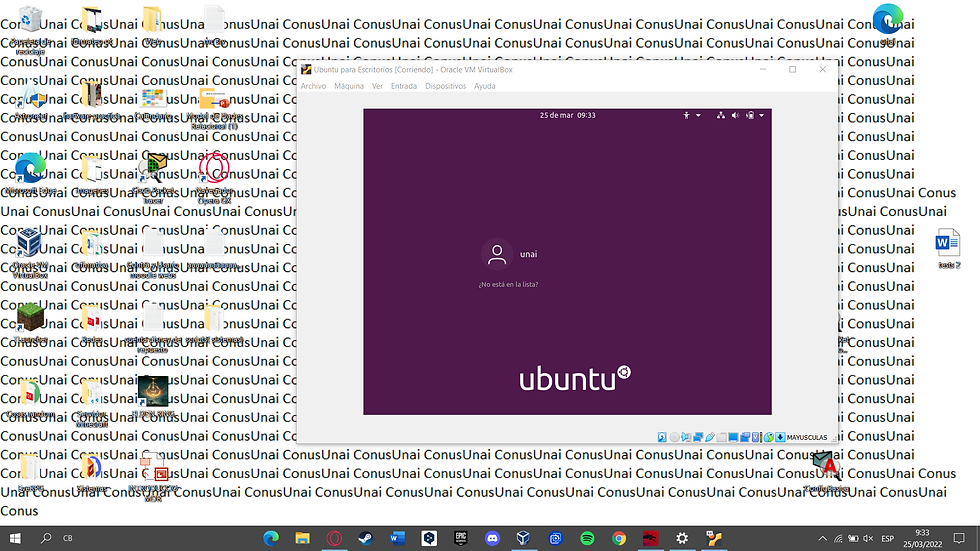Select the Minecraft TLauncher desktop shortcut
Screen dimensions: 980x551
pyautogui.click(x=29, y=324)
